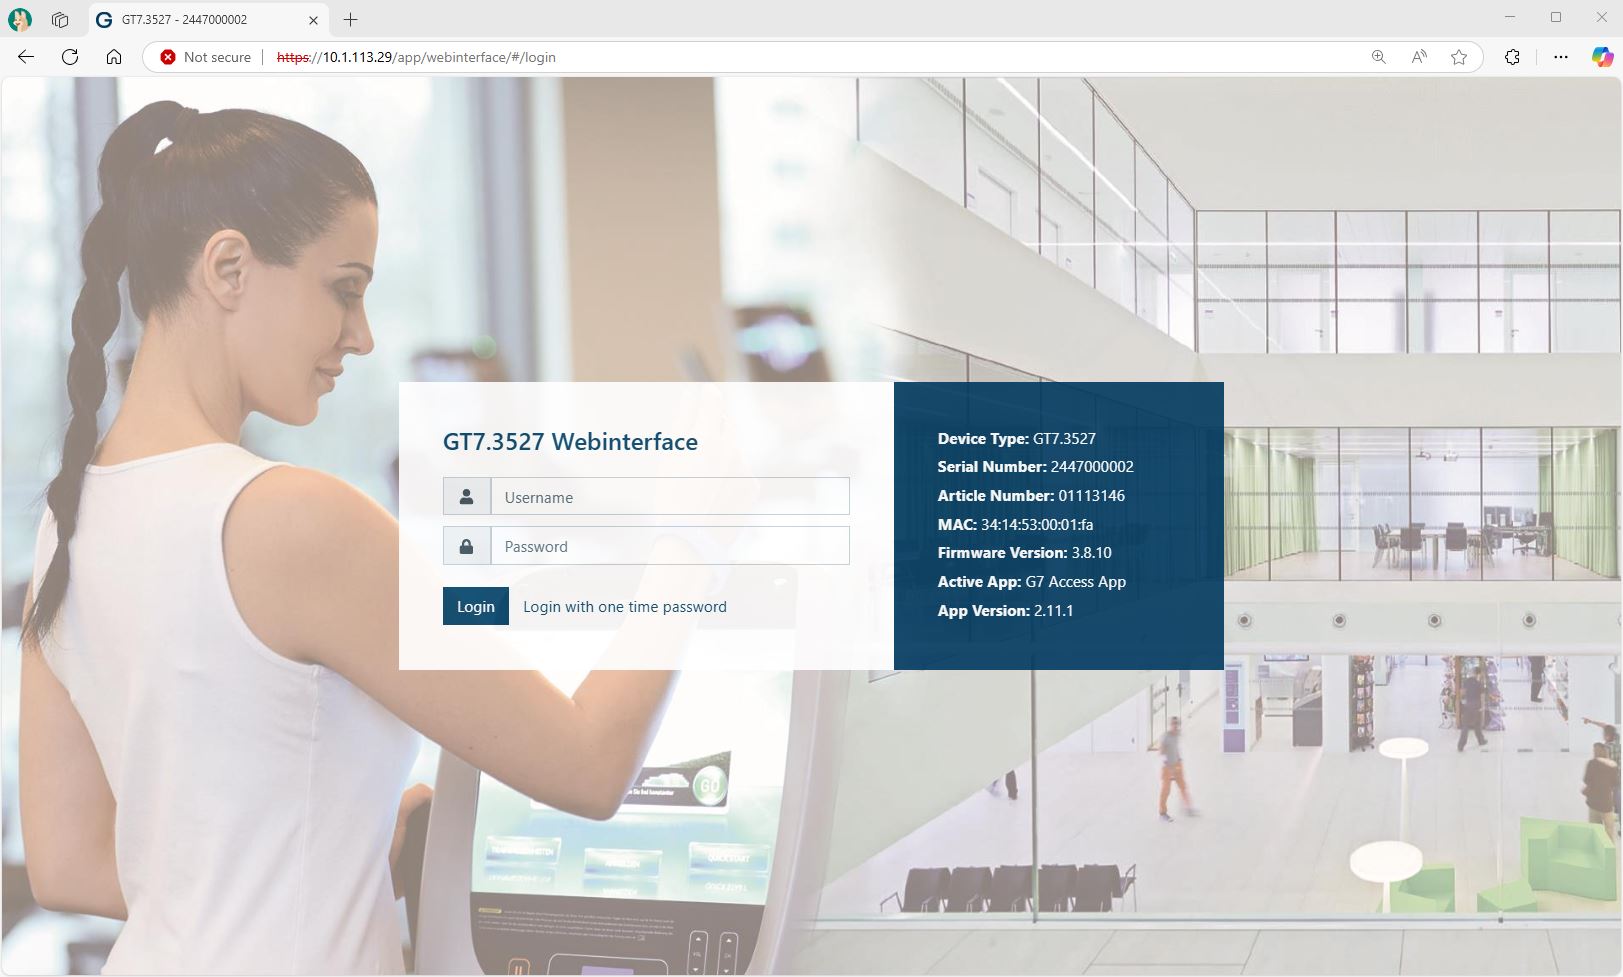This screenshot has height=977, width=1623.
Task: Select the MAC 34:14:53:00:01:fa text
Action: pyautogui.click(x=1015, y=524)
